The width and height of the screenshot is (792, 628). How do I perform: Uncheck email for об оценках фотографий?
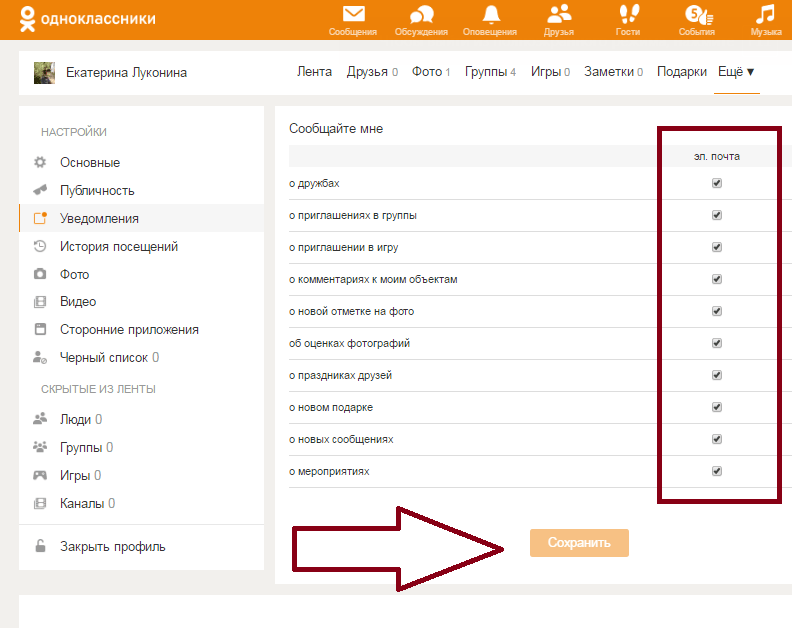[x=717, y=343]
